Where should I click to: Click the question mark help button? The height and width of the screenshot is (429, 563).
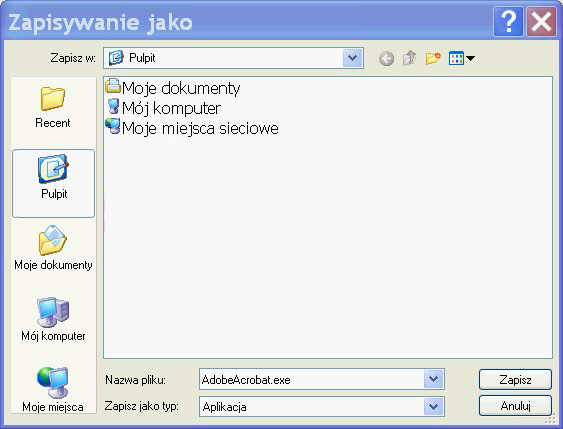(x=508, y=22)
